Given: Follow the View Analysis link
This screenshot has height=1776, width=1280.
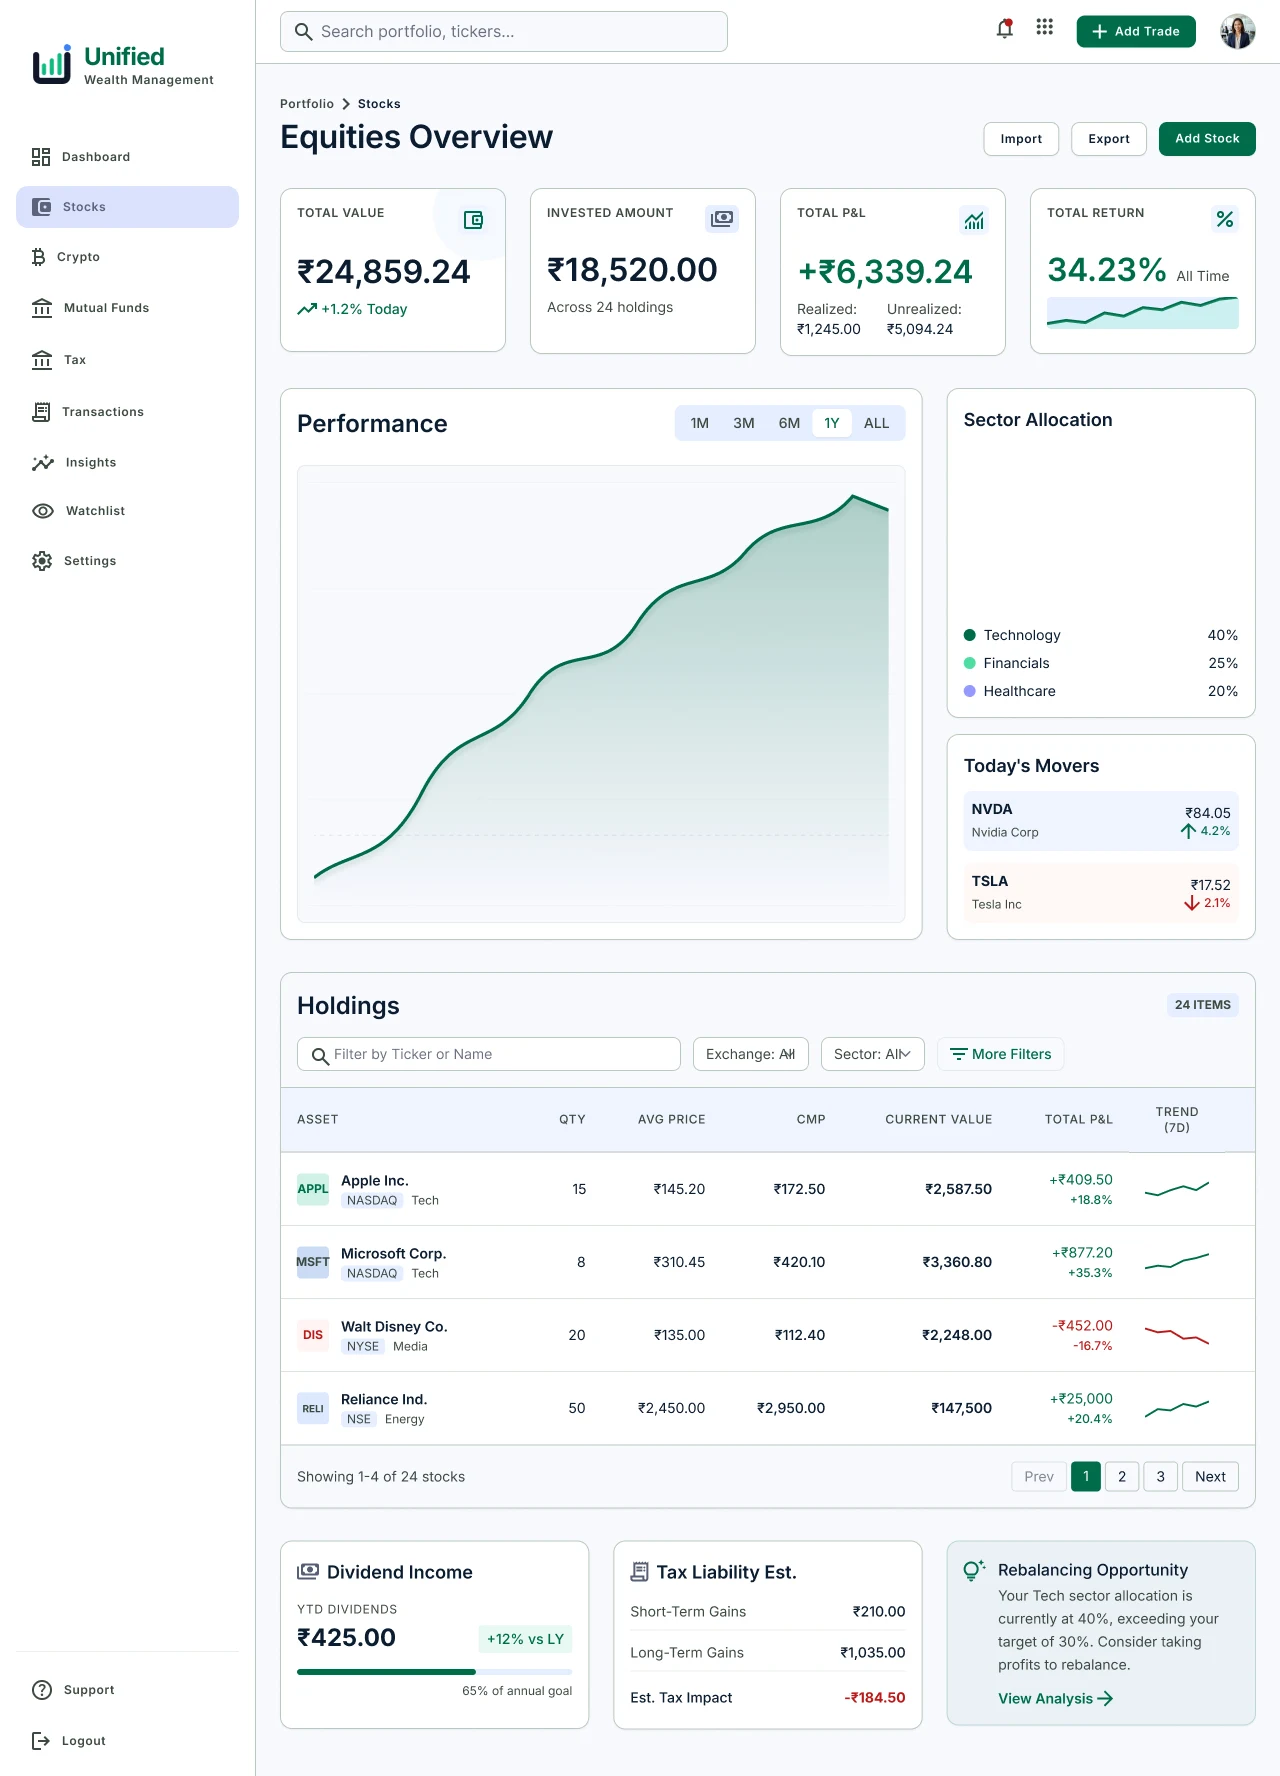Looking at the screenshot, I should 1055,1698.
